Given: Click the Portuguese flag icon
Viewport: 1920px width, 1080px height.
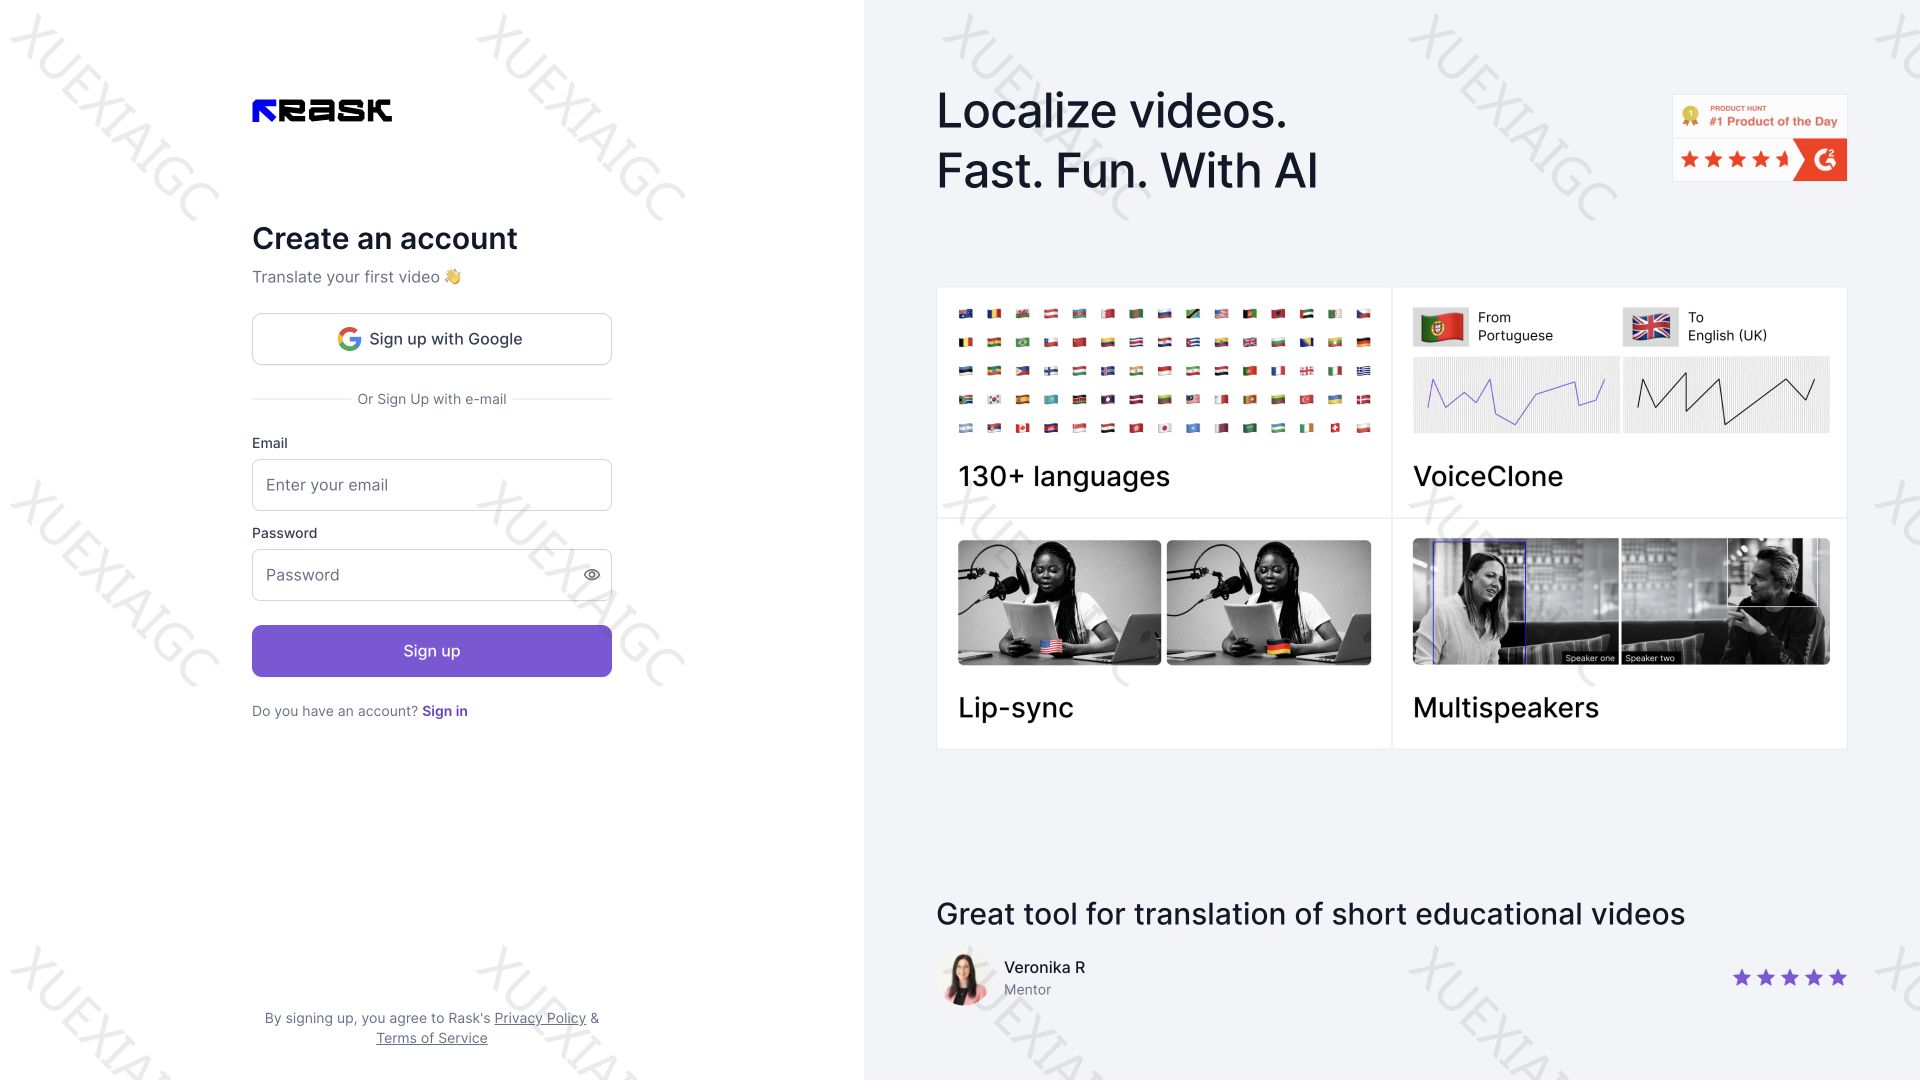Looking at the screenshot, I should (1440, 327).
